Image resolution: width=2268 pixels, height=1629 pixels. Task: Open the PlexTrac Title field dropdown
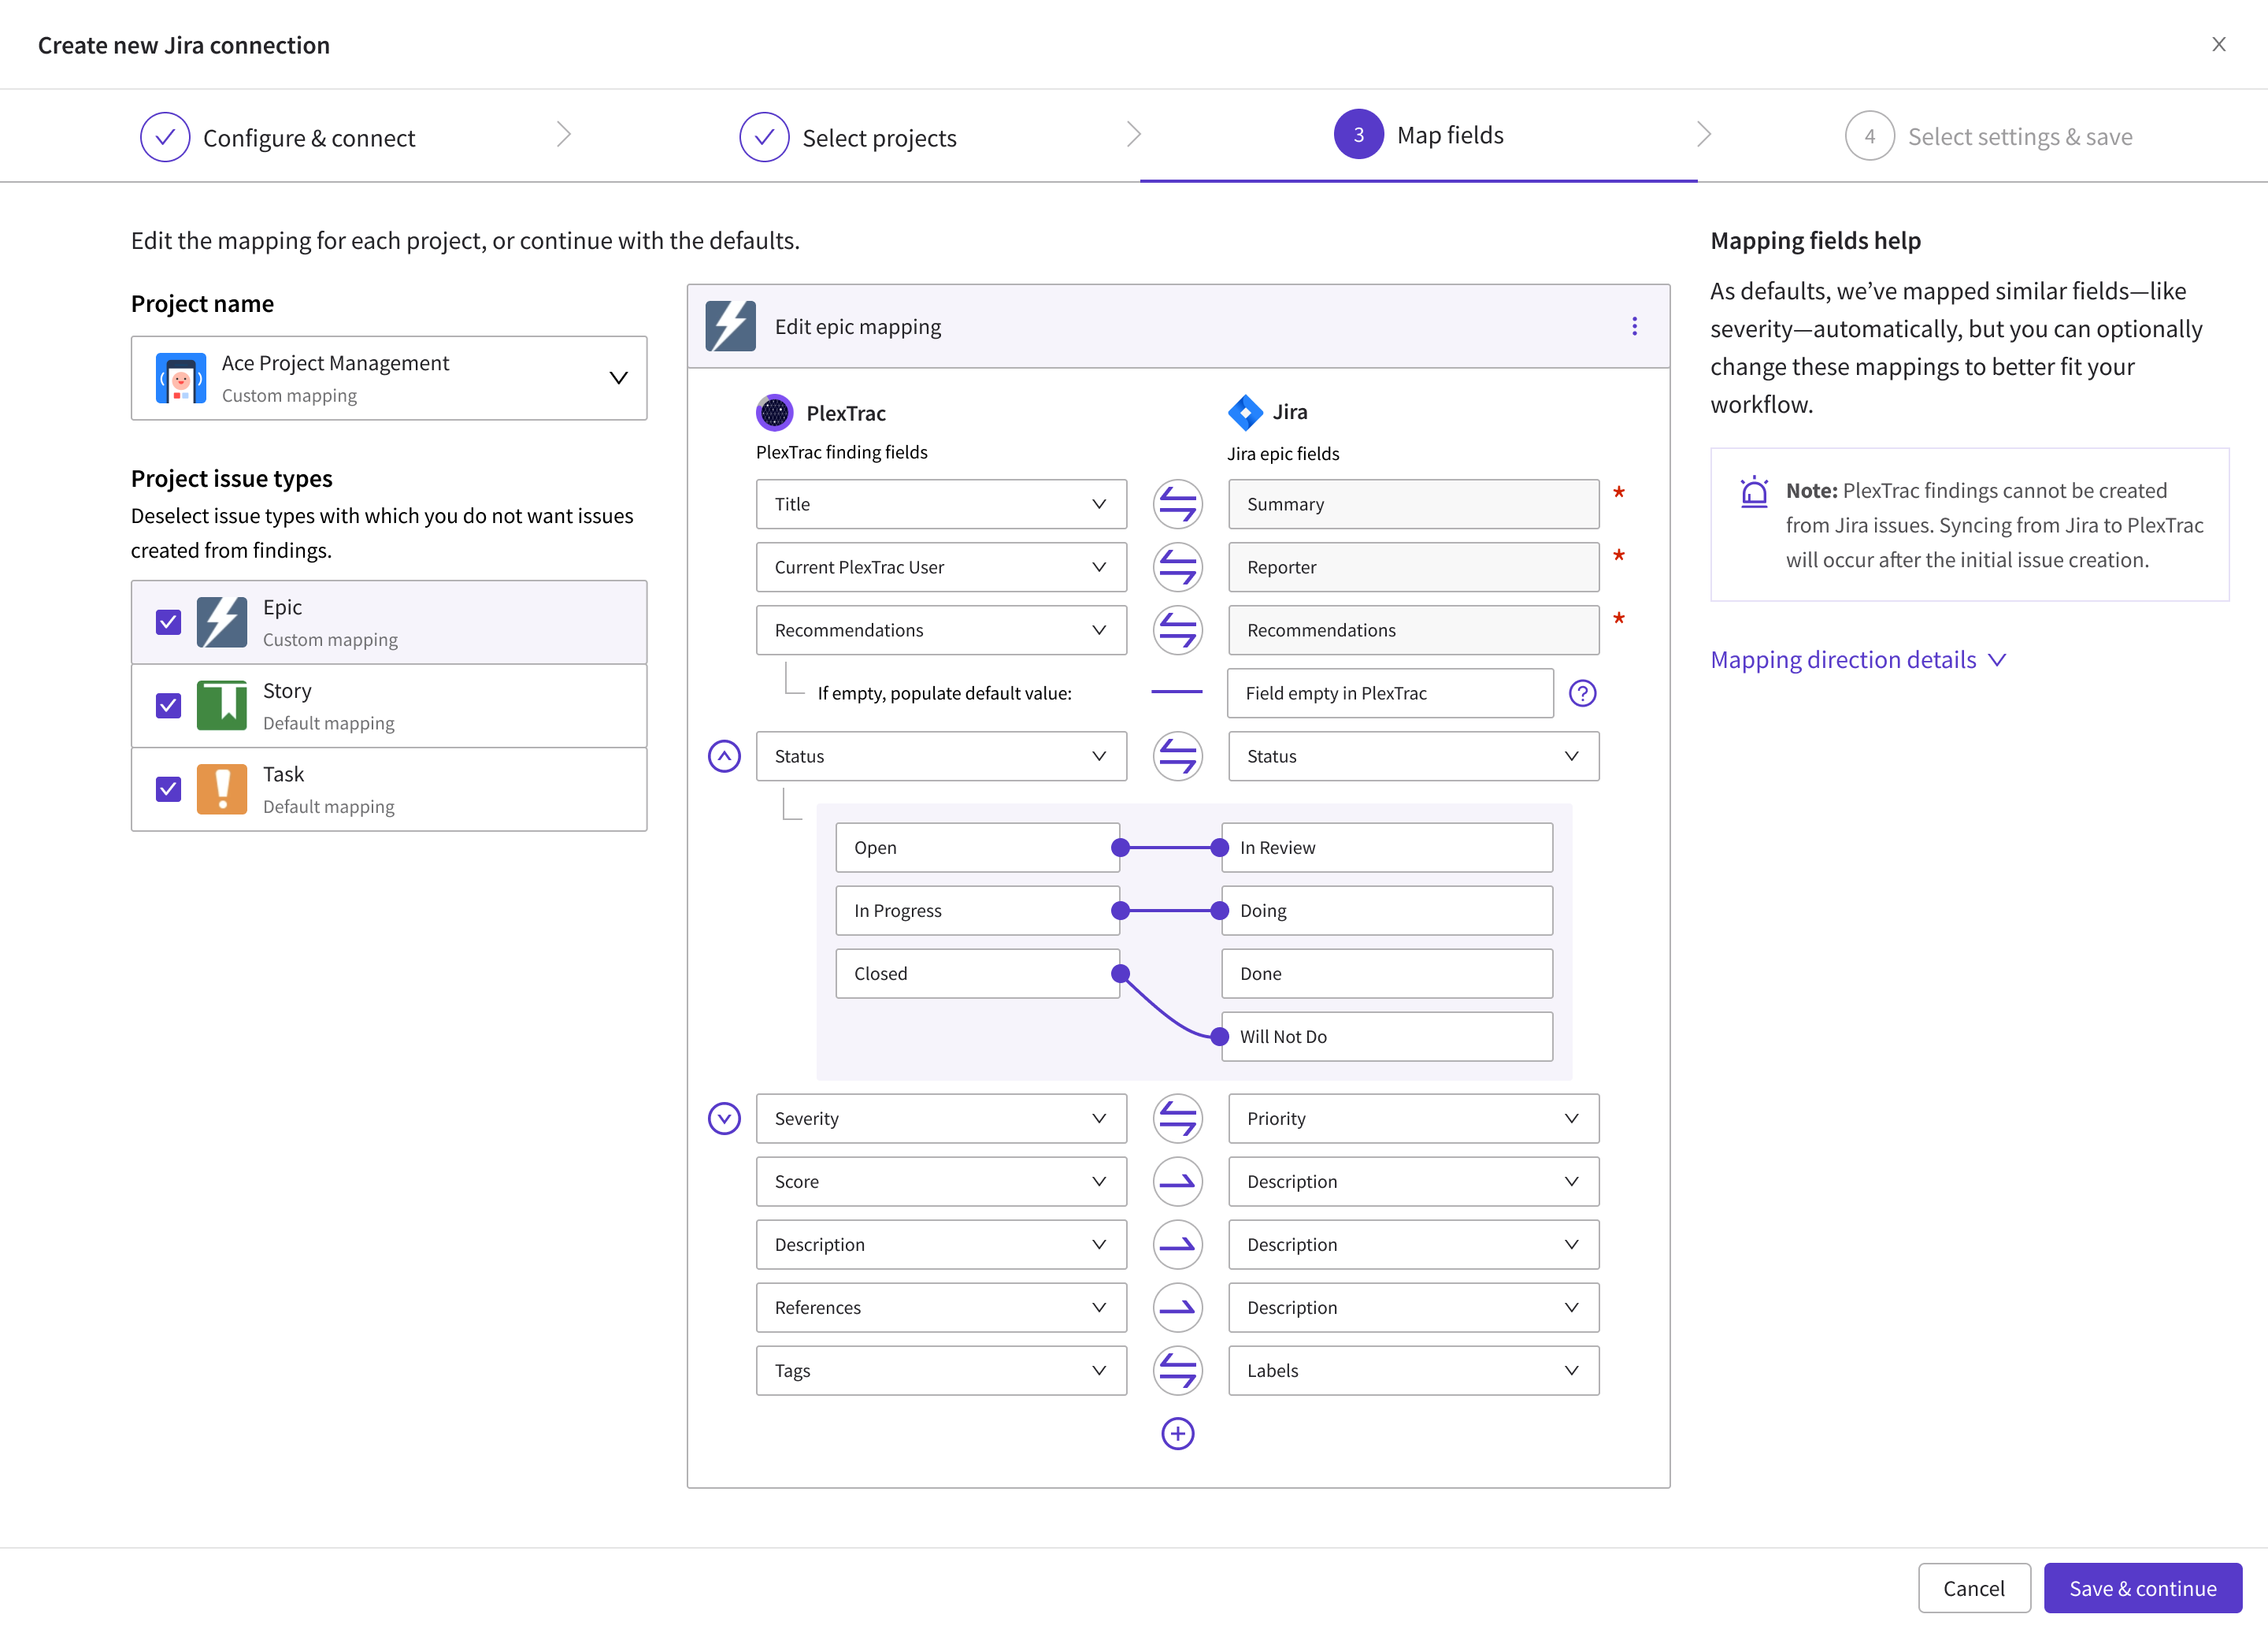coord(941,504)
